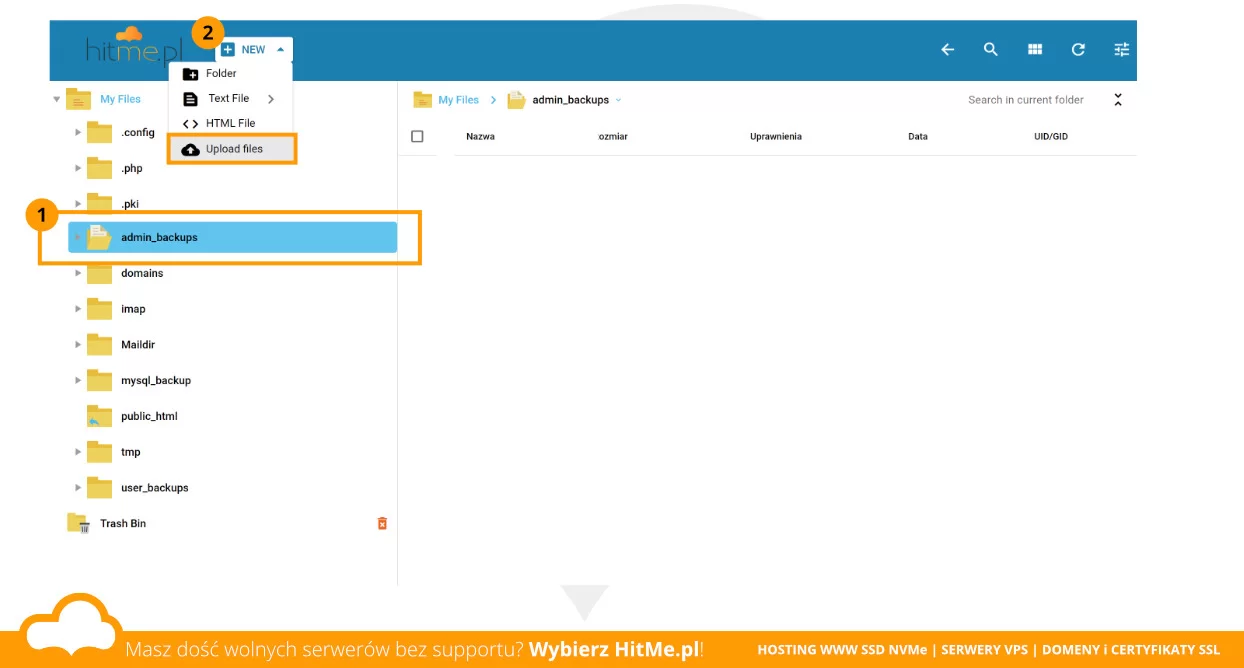The image size is (1244, 668).
Task: Click the .php folder icon
Action: tap(99, 168)
